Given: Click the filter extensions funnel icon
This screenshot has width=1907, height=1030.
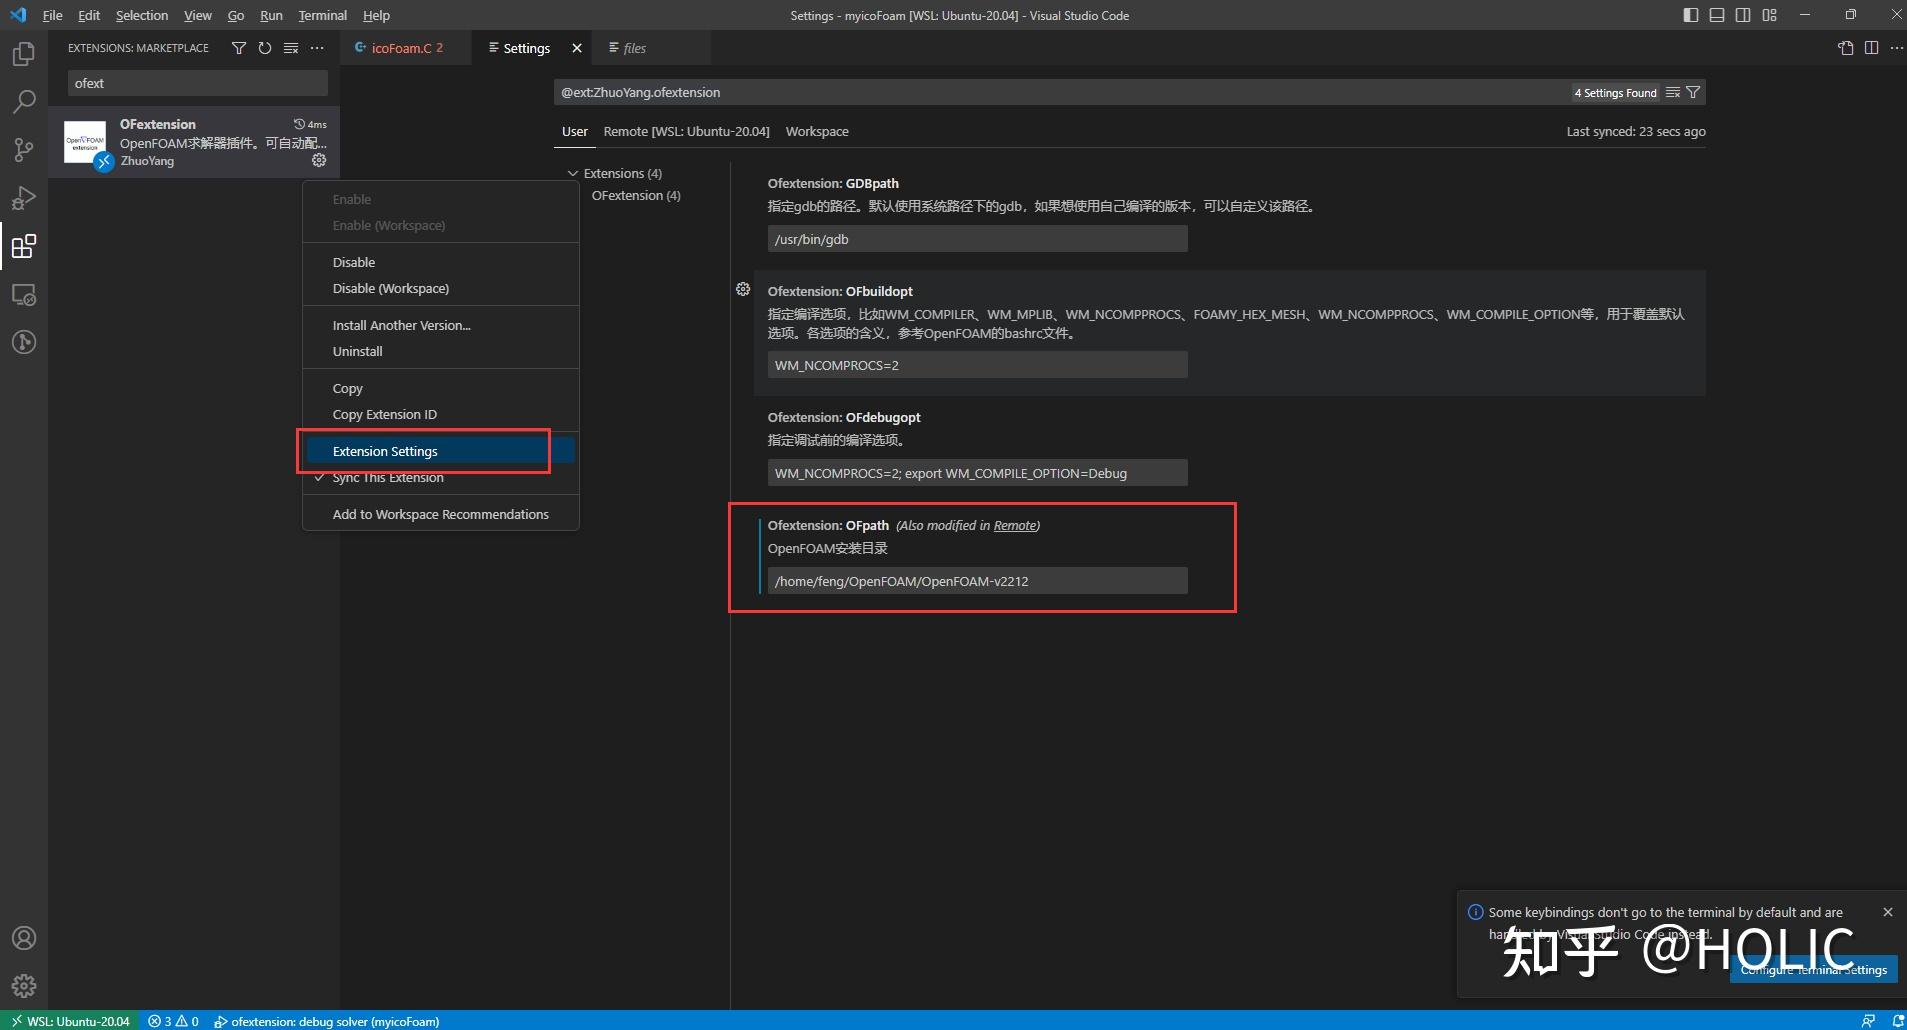Looking at the screenshot, I should click(238, 48).
